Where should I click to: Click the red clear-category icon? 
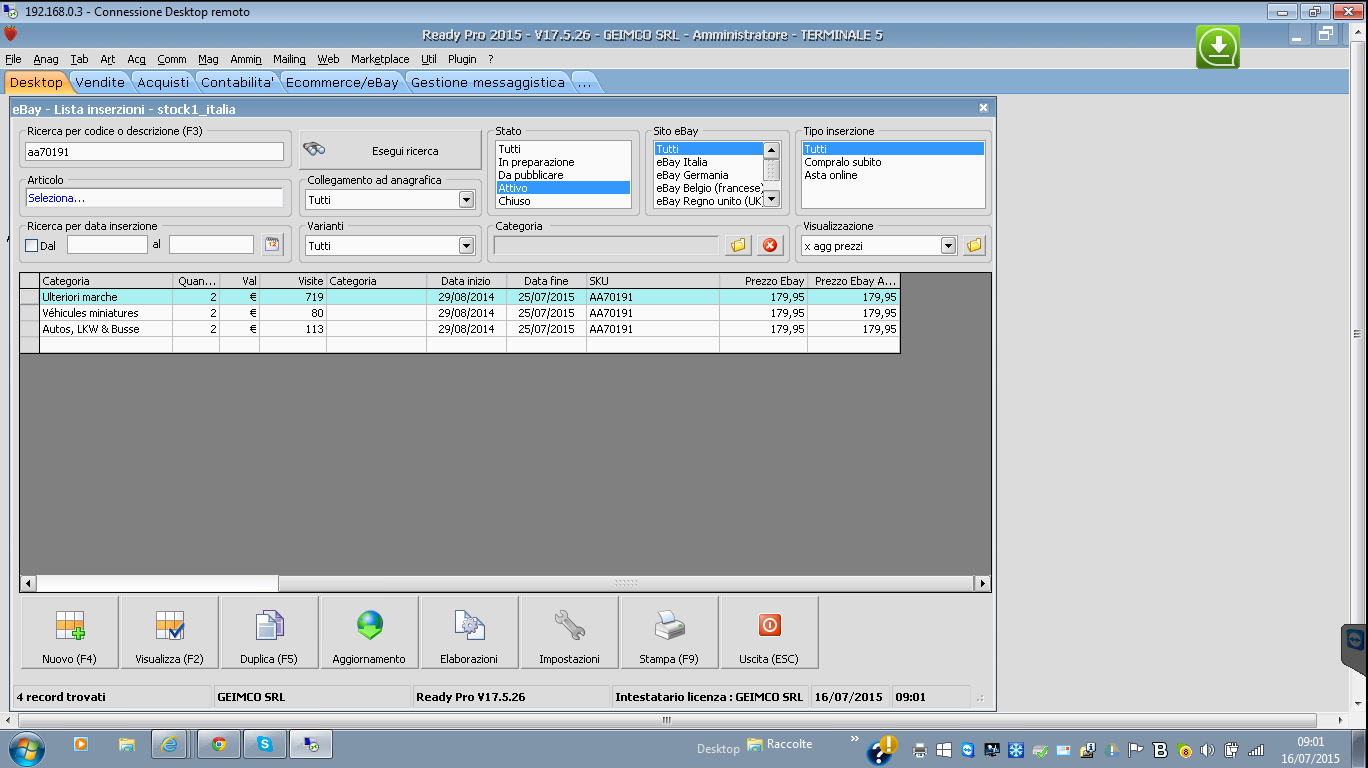770,245
